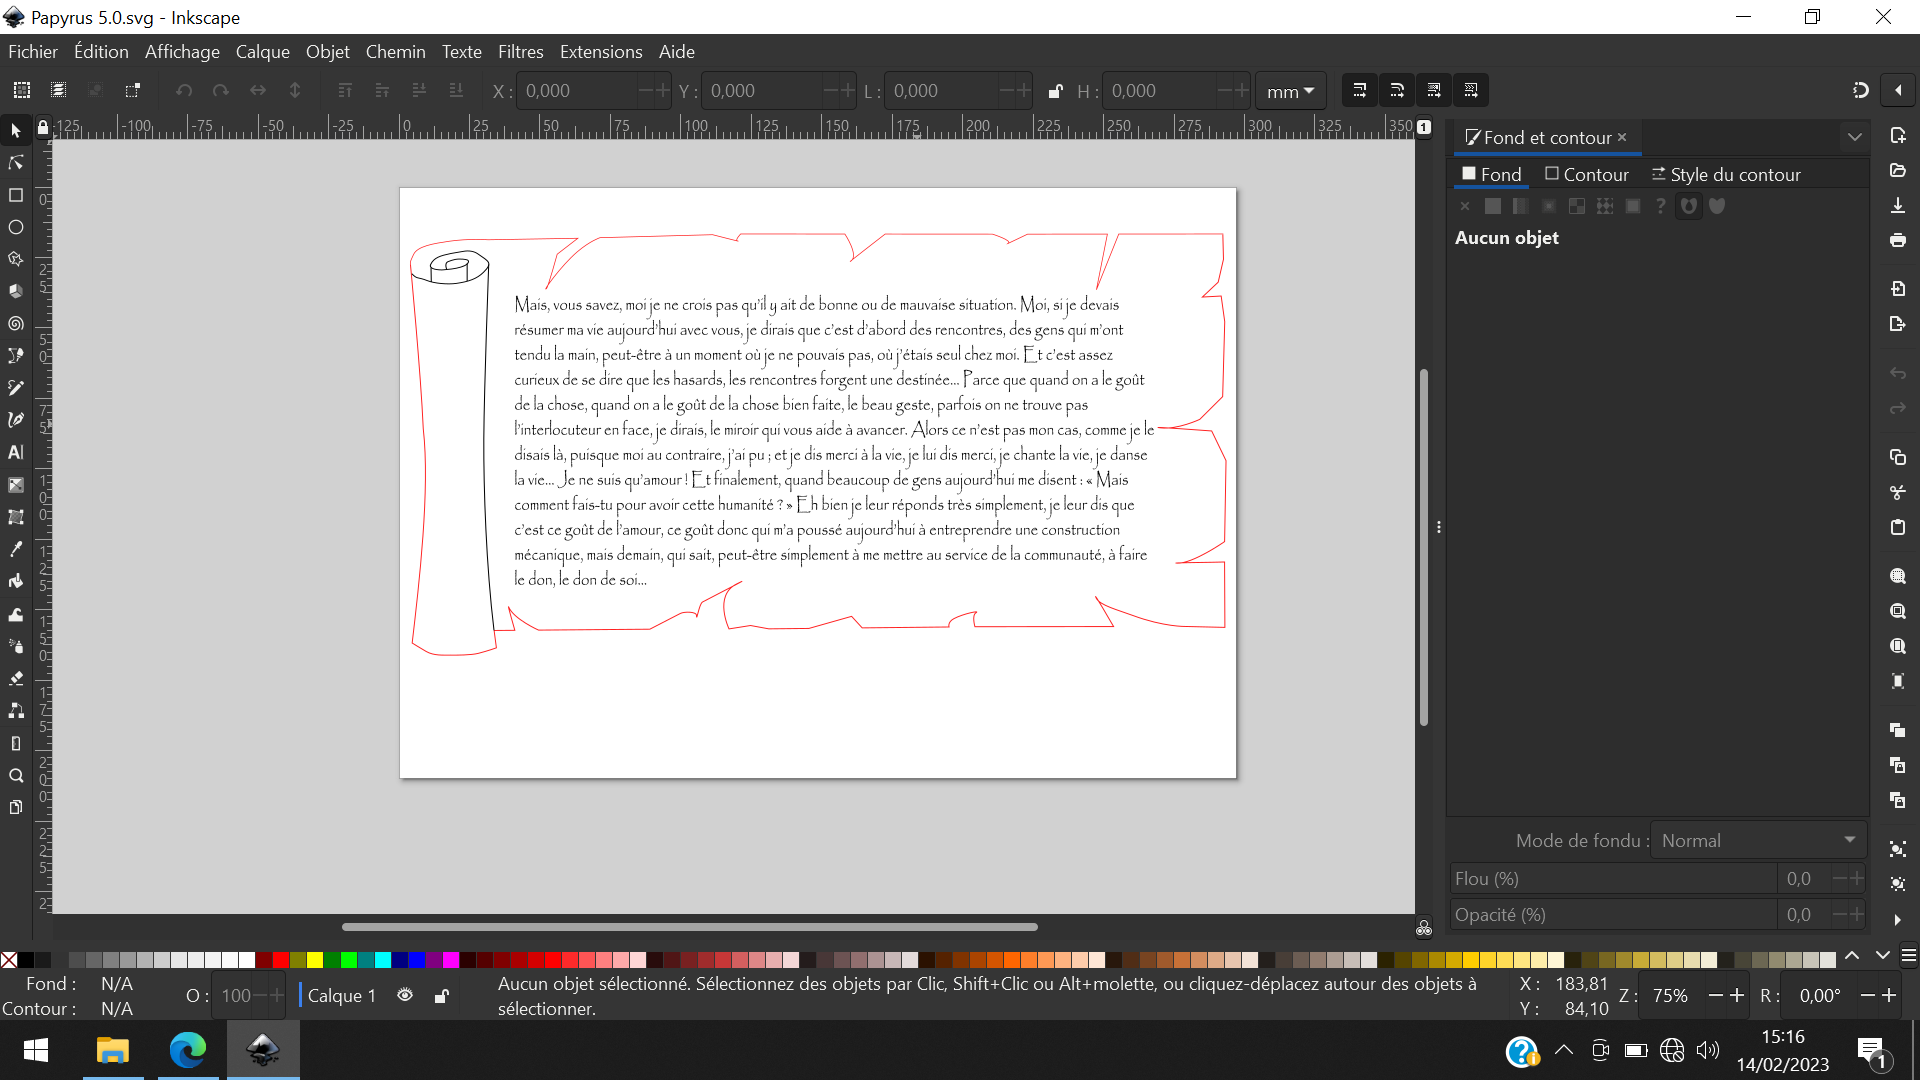This screenshot has height=1080, width=1920.
Task: Open the Fichier menu
Action: click(33, 52)
